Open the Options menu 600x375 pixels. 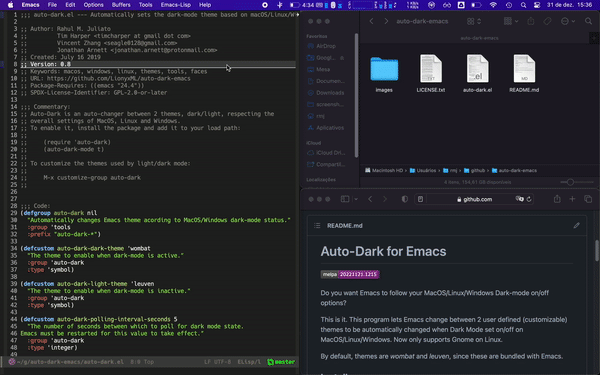click(93, 5)
